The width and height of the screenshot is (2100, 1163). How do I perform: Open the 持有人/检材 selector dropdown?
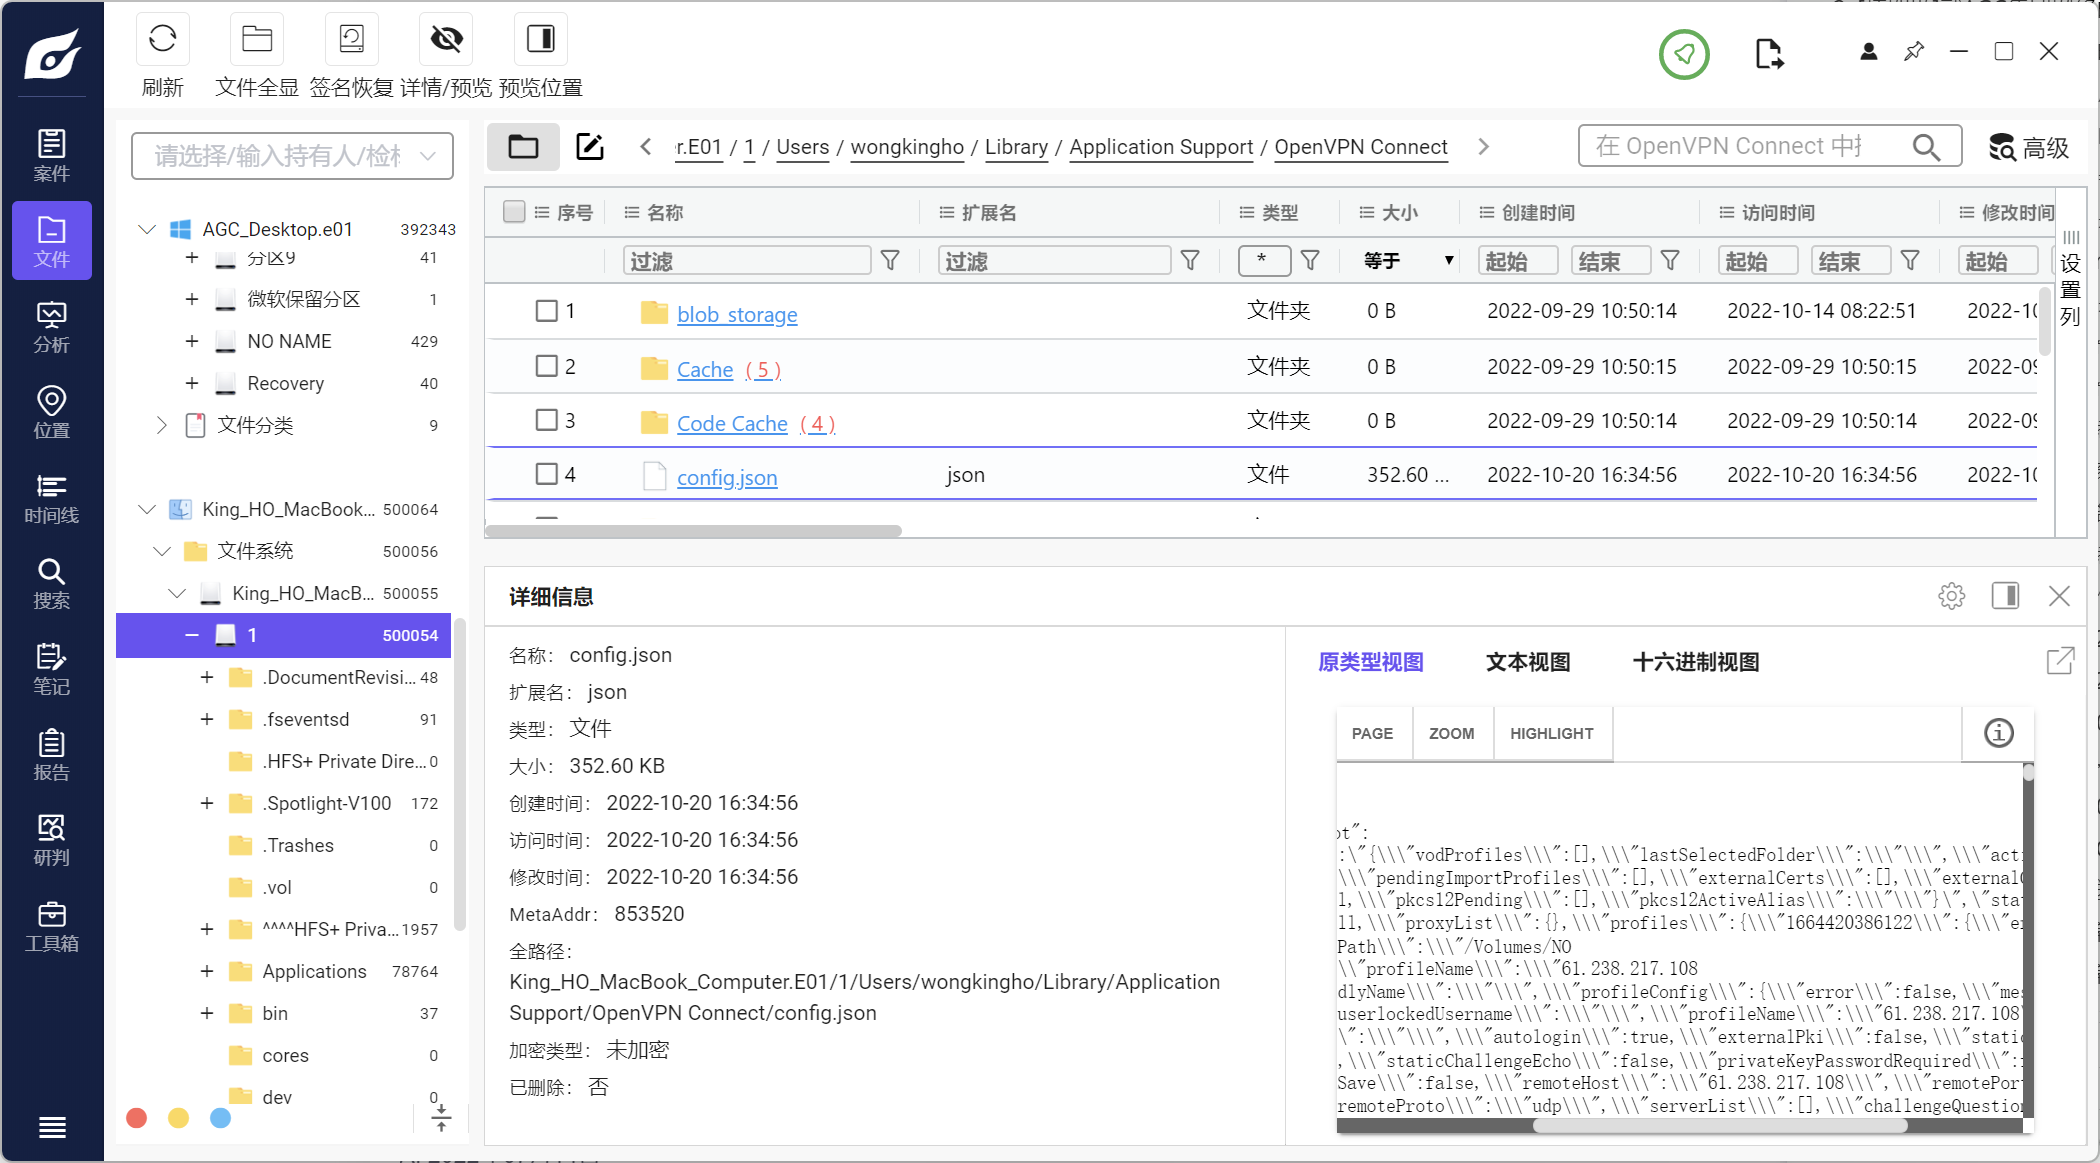click(x=292, y=156)
